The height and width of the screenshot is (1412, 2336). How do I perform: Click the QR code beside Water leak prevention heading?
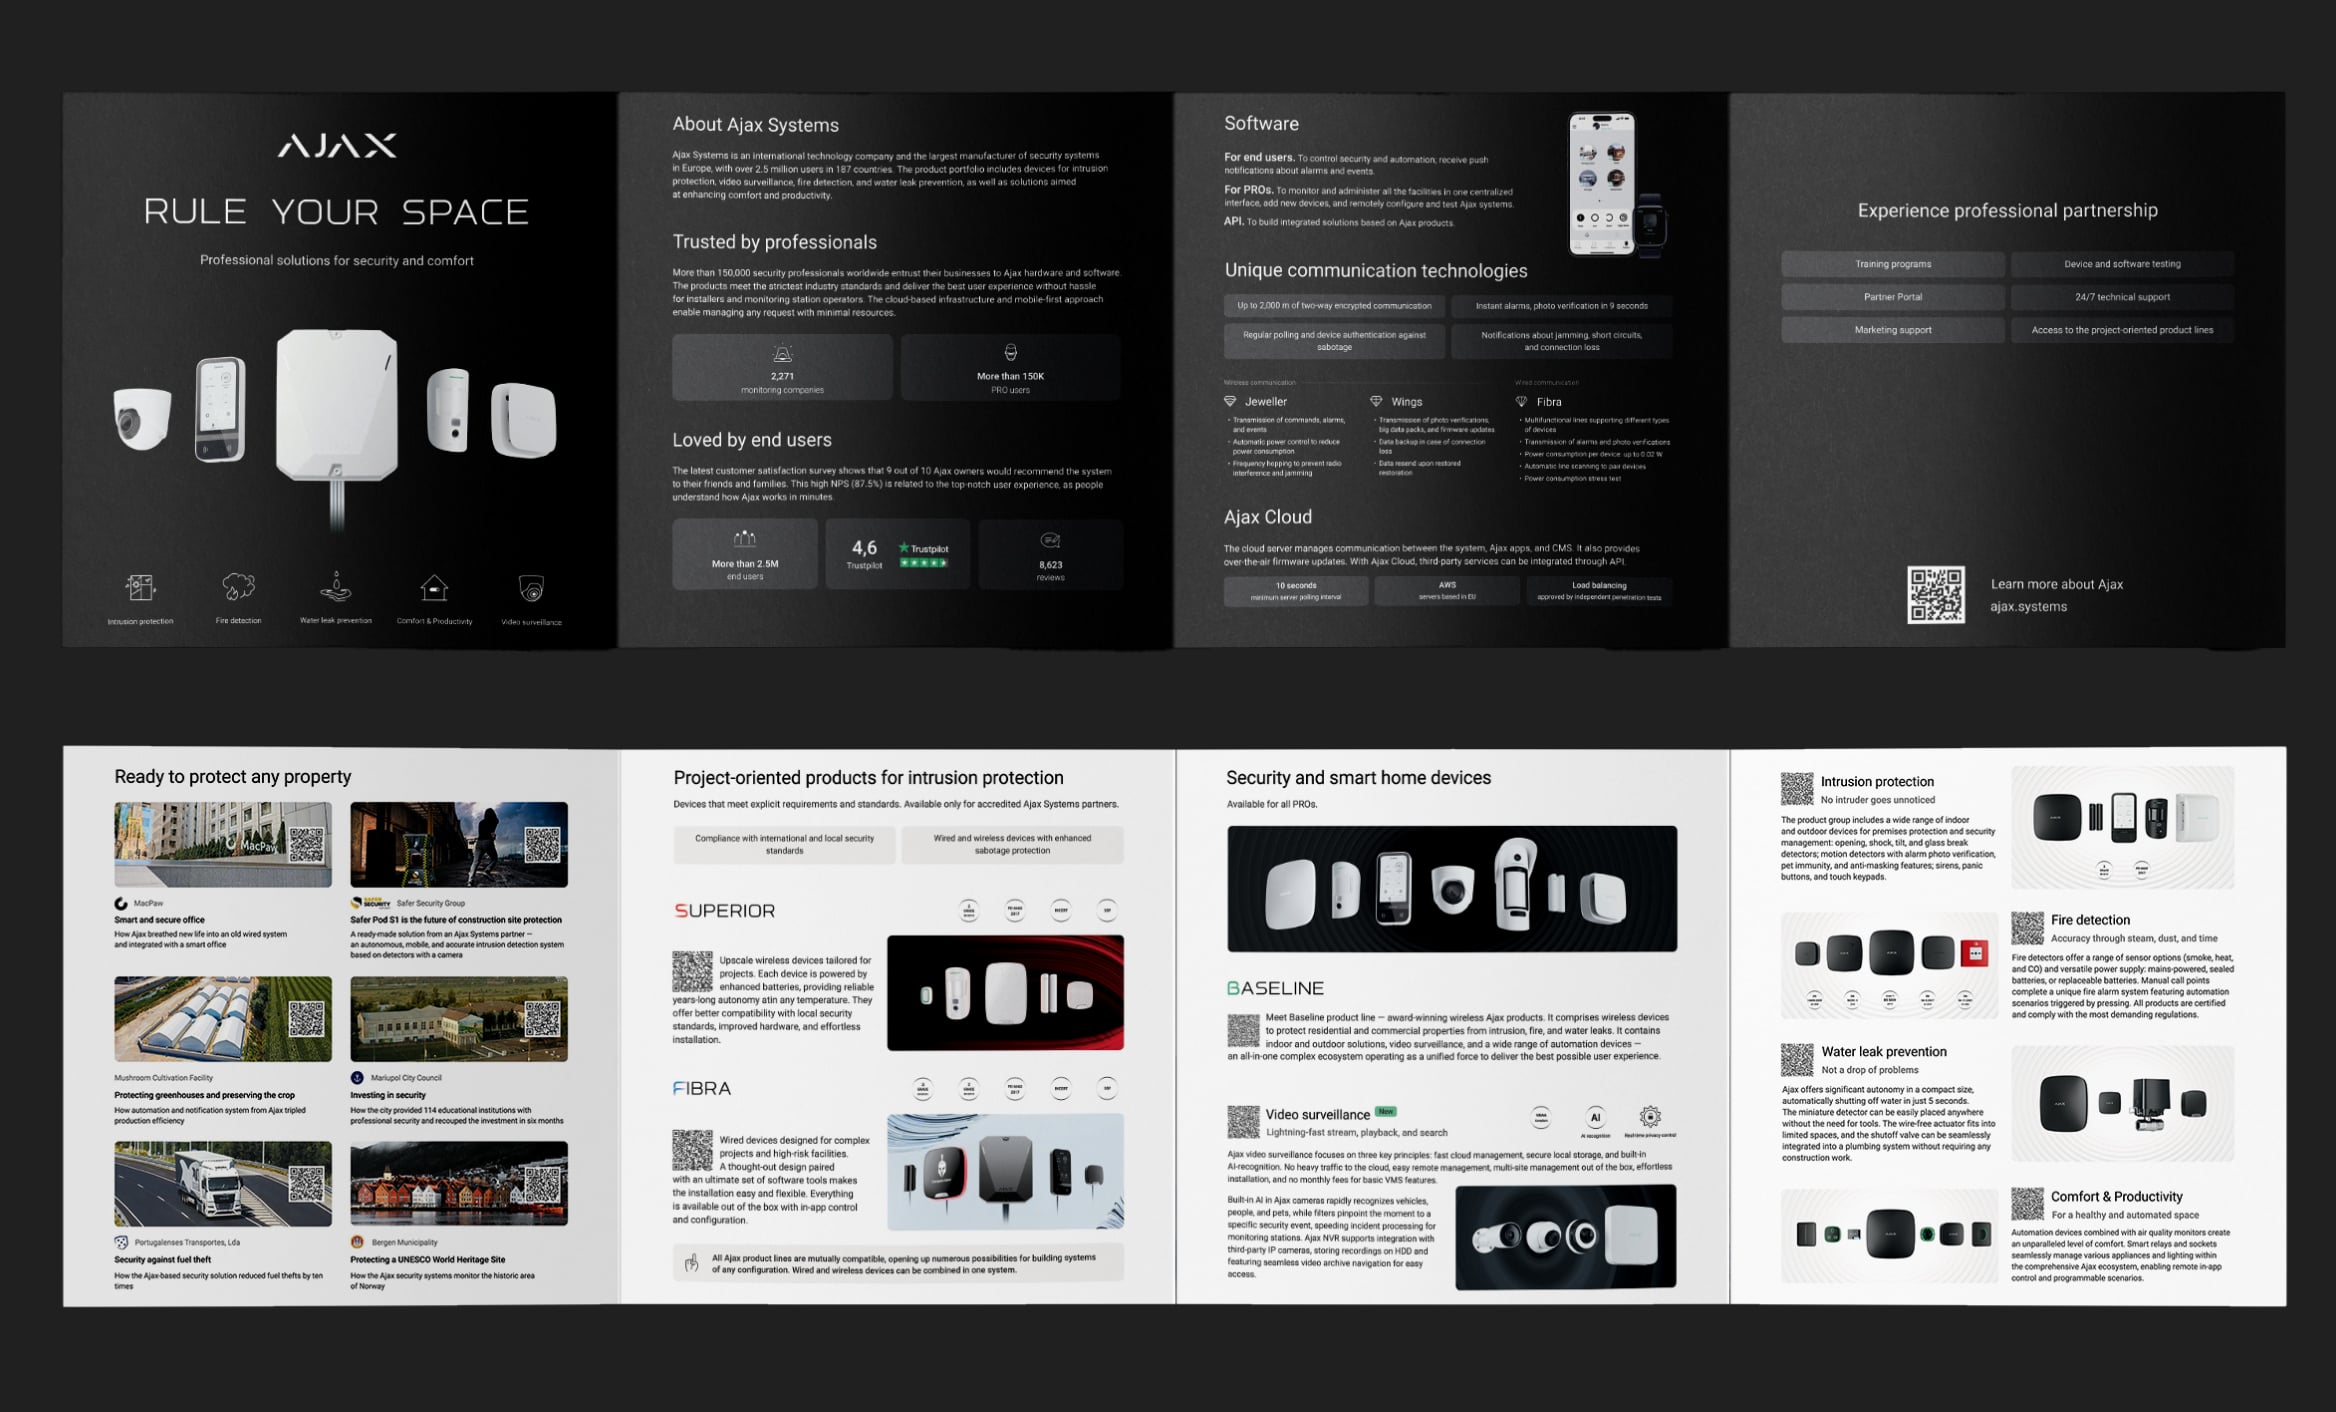[1797, 1060]
